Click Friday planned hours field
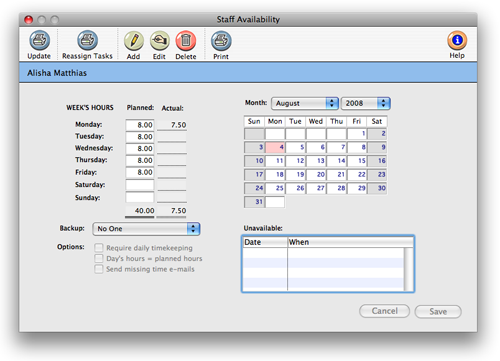500x361 pixels. point(140,172)
